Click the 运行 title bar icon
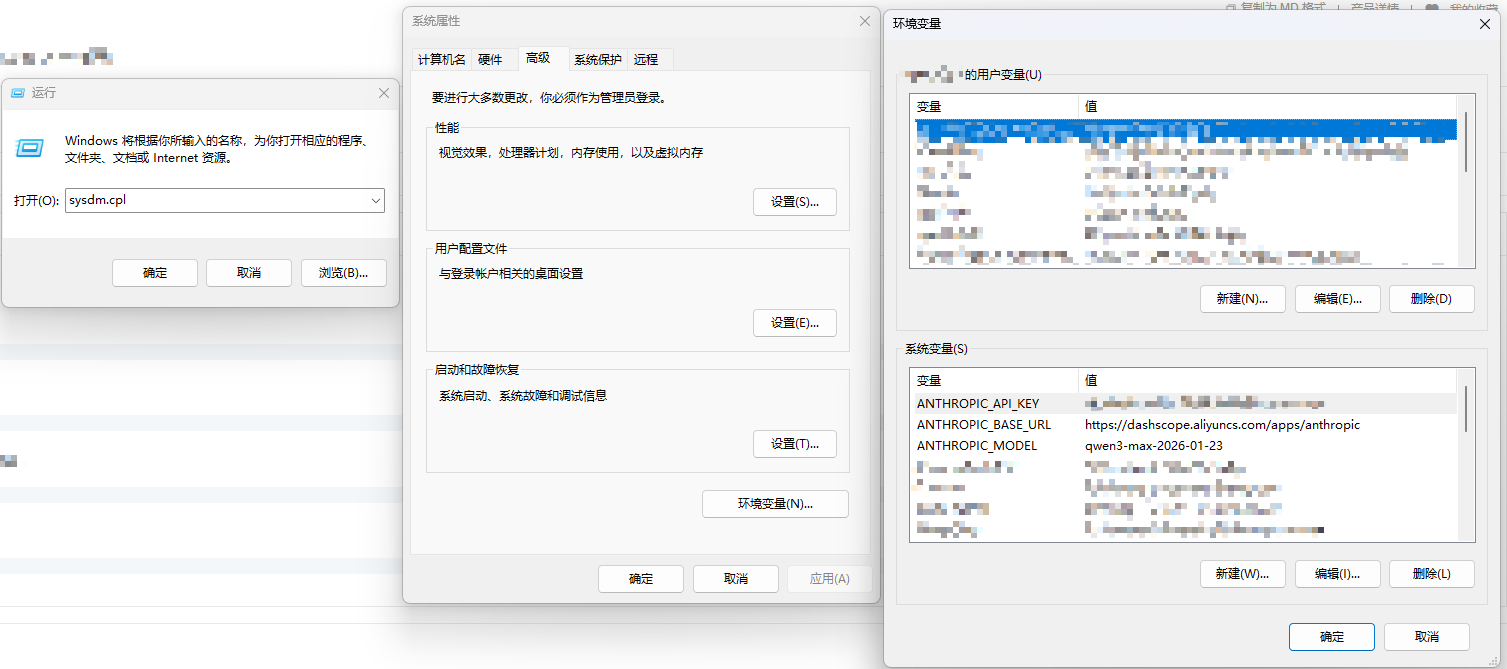 [x=18, y=92]
